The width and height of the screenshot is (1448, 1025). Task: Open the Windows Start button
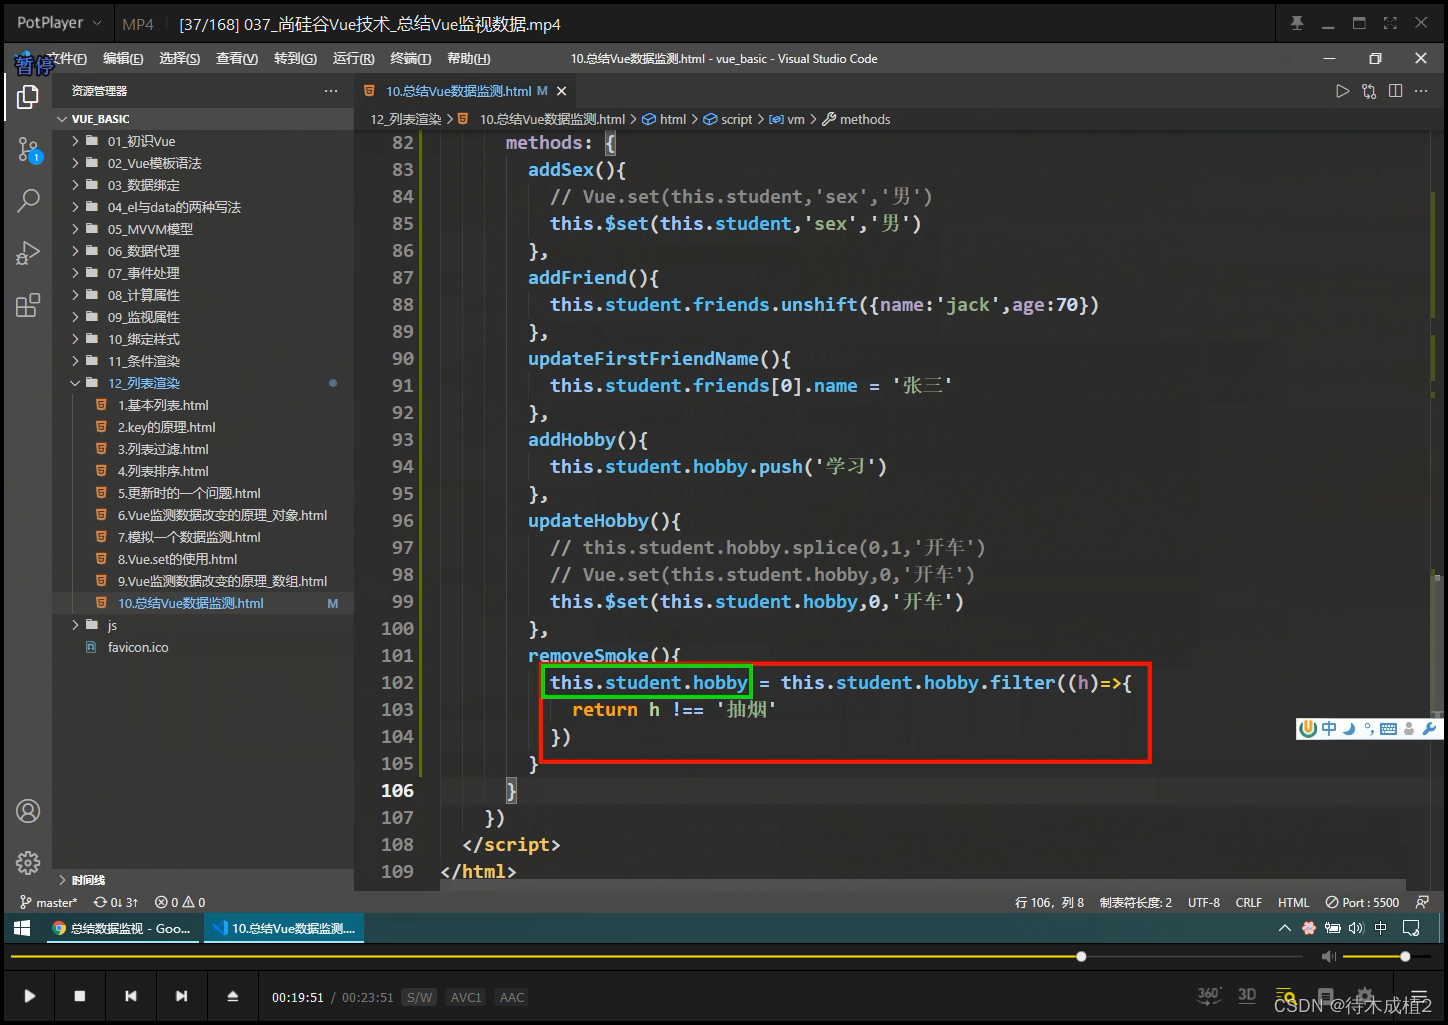[x=22, y=928]
